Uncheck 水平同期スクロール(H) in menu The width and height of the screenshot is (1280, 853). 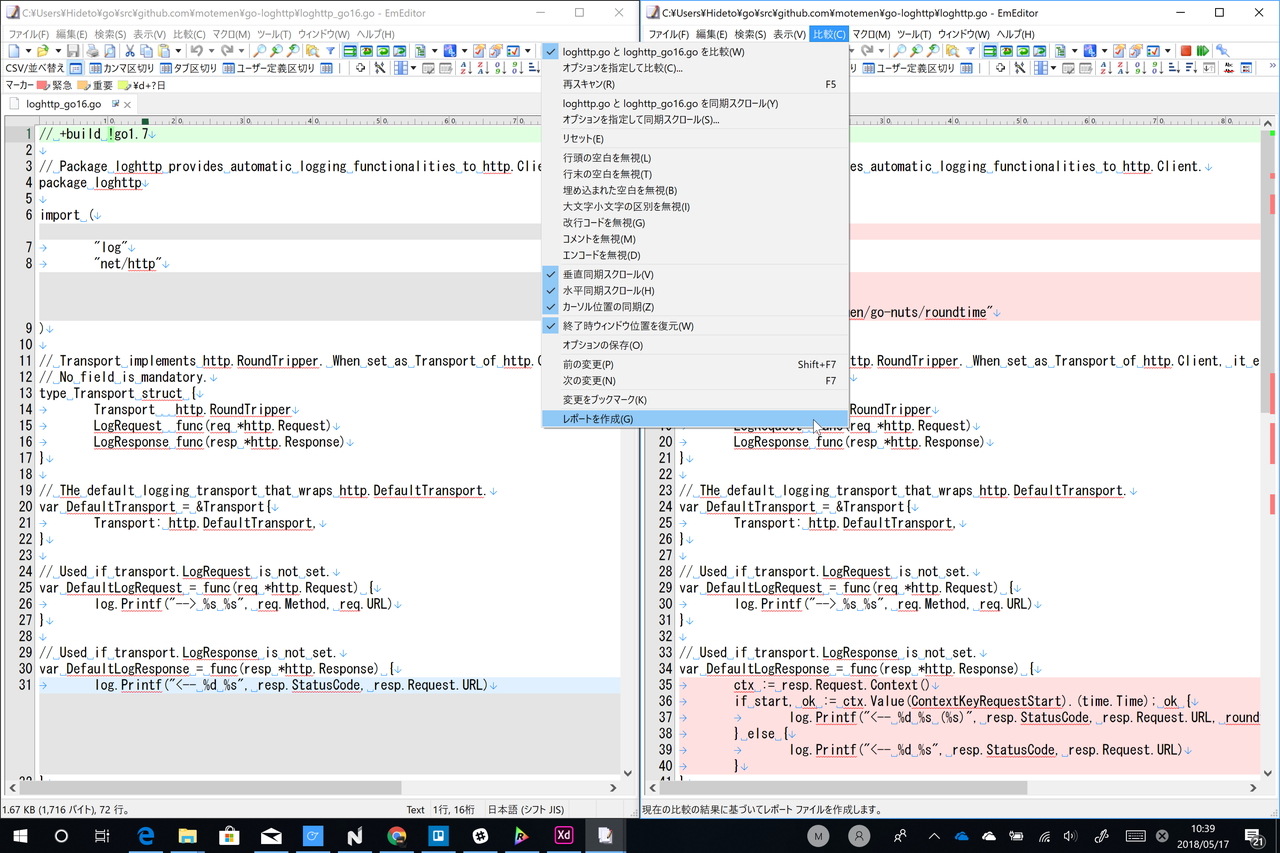point(608,290)
